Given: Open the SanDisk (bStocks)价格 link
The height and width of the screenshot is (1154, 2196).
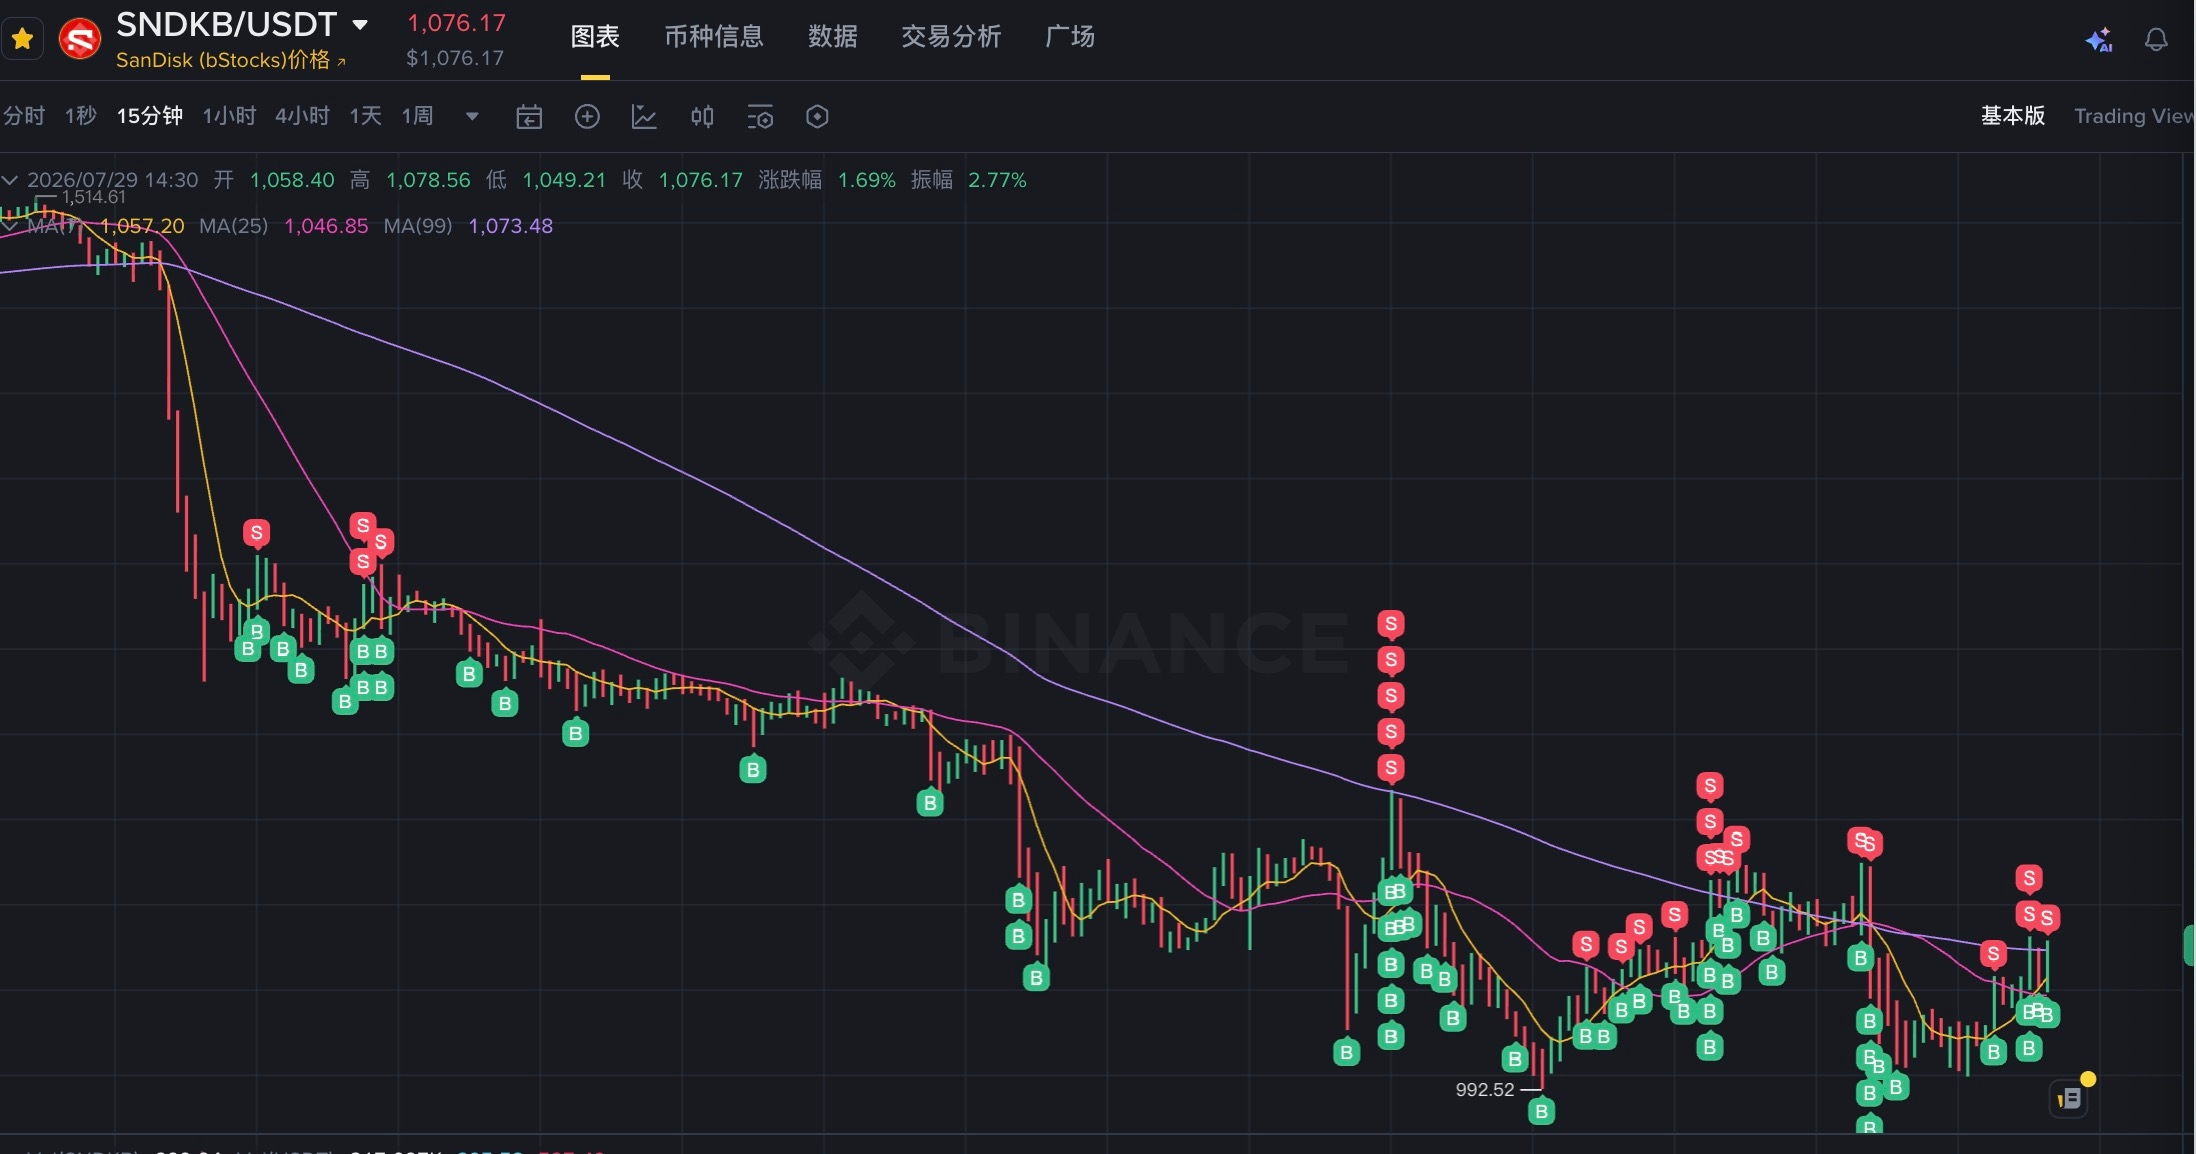Looking at the screenshot, I should tap(231, 60).
